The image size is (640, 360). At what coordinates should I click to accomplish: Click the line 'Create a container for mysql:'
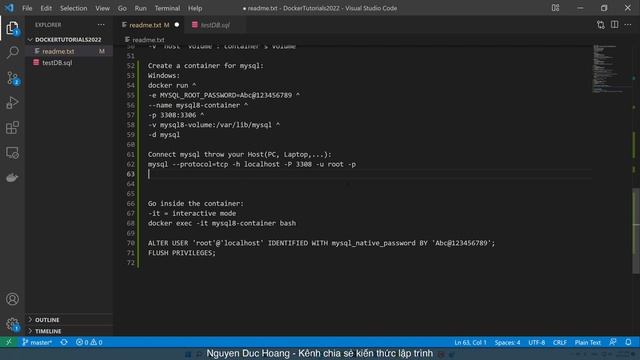[206, 66]
